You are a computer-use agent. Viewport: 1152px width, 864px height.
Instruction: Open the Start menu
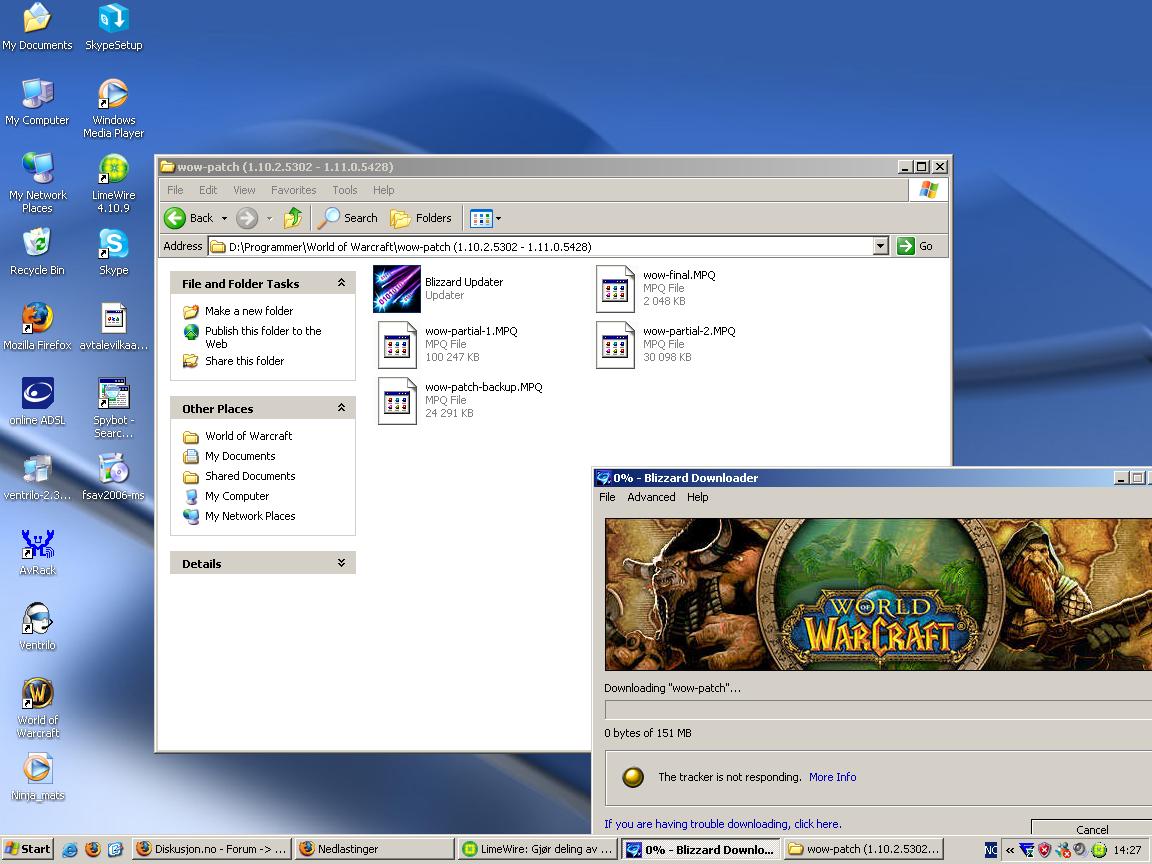tap(28, 849)
